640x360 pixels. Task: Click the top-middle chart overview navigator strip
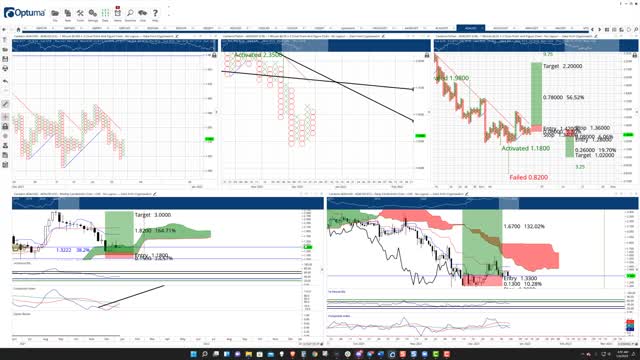coord(325,46)
